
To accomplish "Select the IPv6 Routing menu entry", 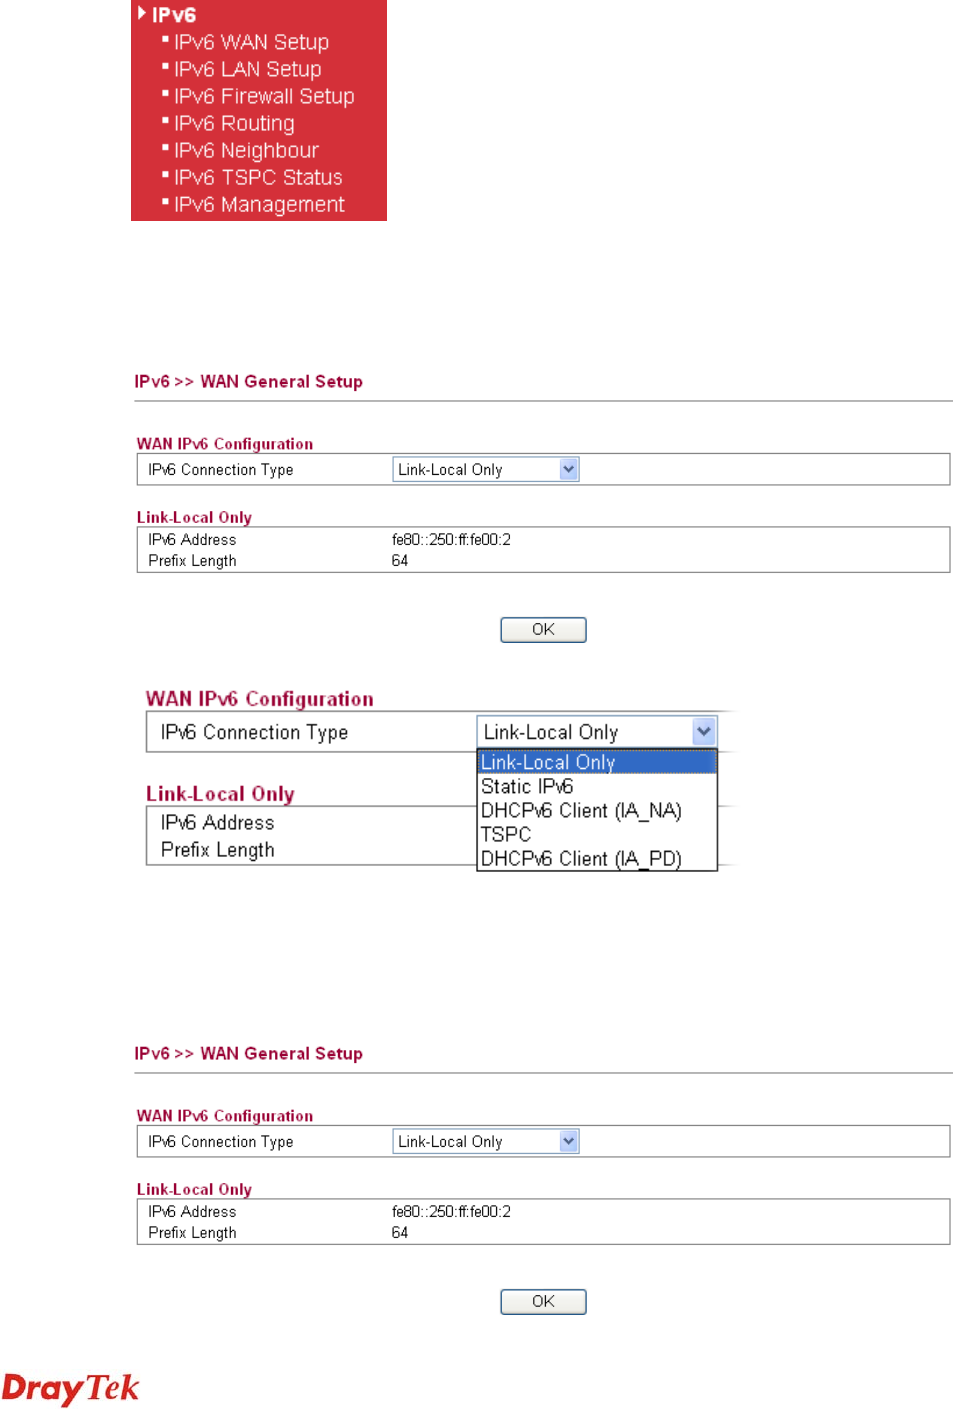I will (x=234, y=123).
